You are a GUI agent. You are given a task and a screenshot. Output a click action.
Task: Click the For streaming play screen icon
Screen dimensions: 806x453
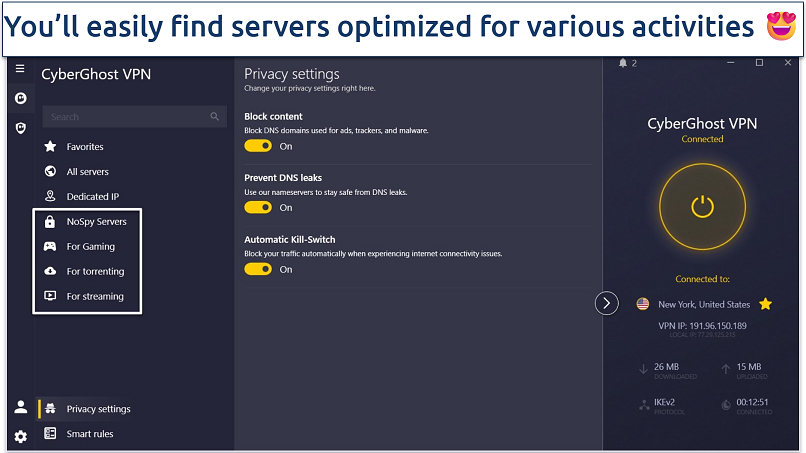50,296
